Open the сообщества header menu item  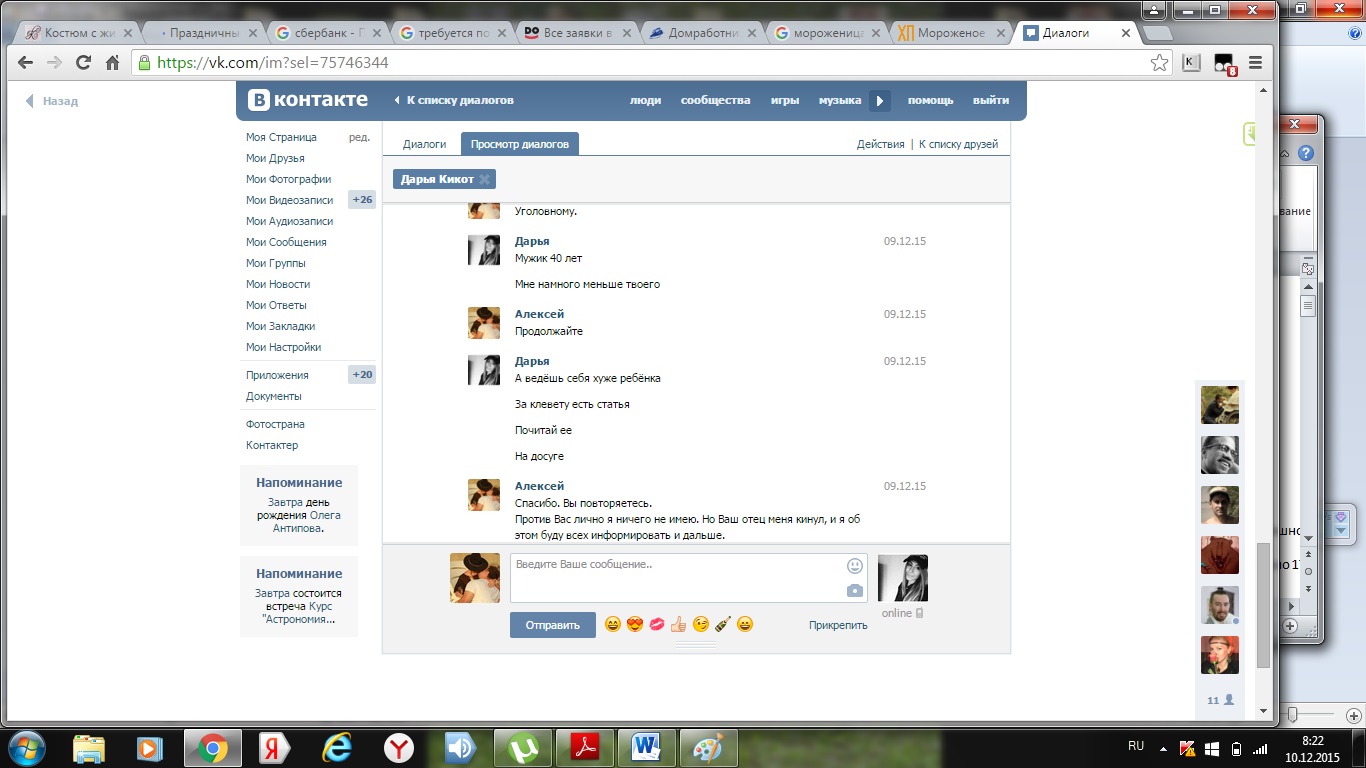pyautogui.click(x=715, y=100)
